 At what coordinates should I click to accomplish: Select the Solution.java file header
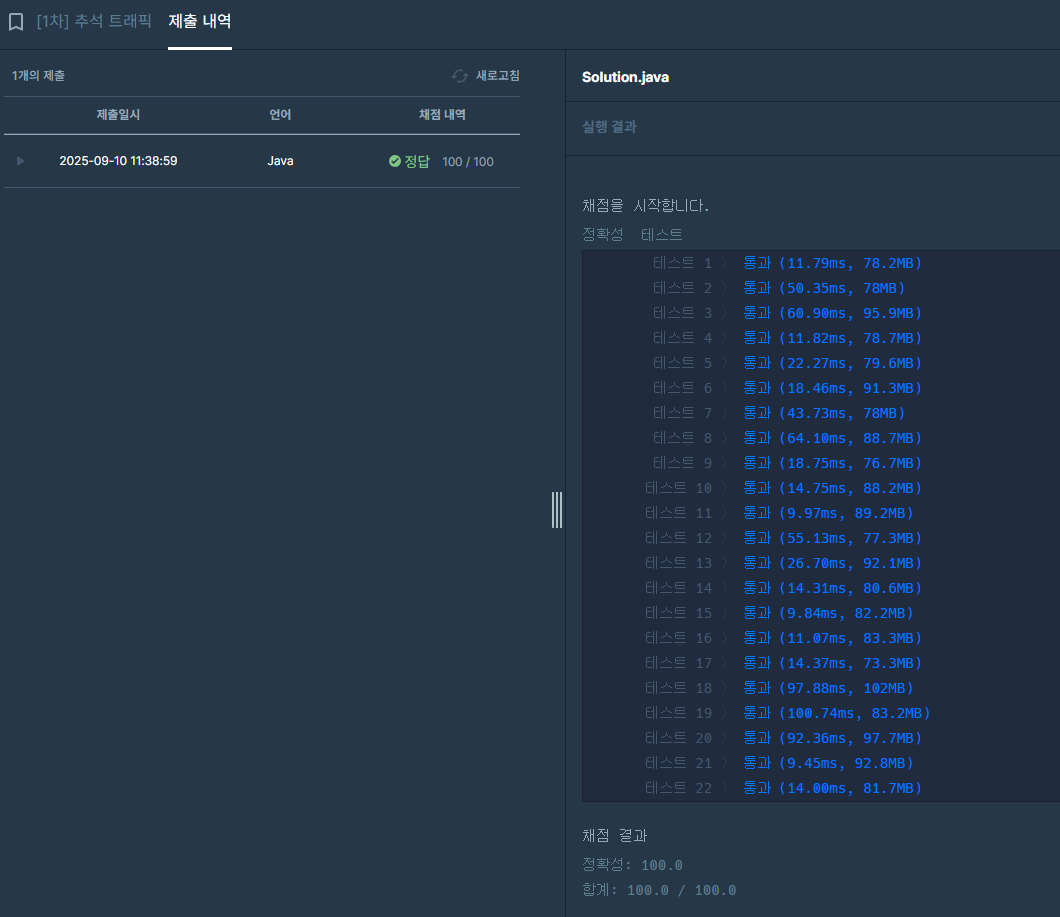pos(625,77)
